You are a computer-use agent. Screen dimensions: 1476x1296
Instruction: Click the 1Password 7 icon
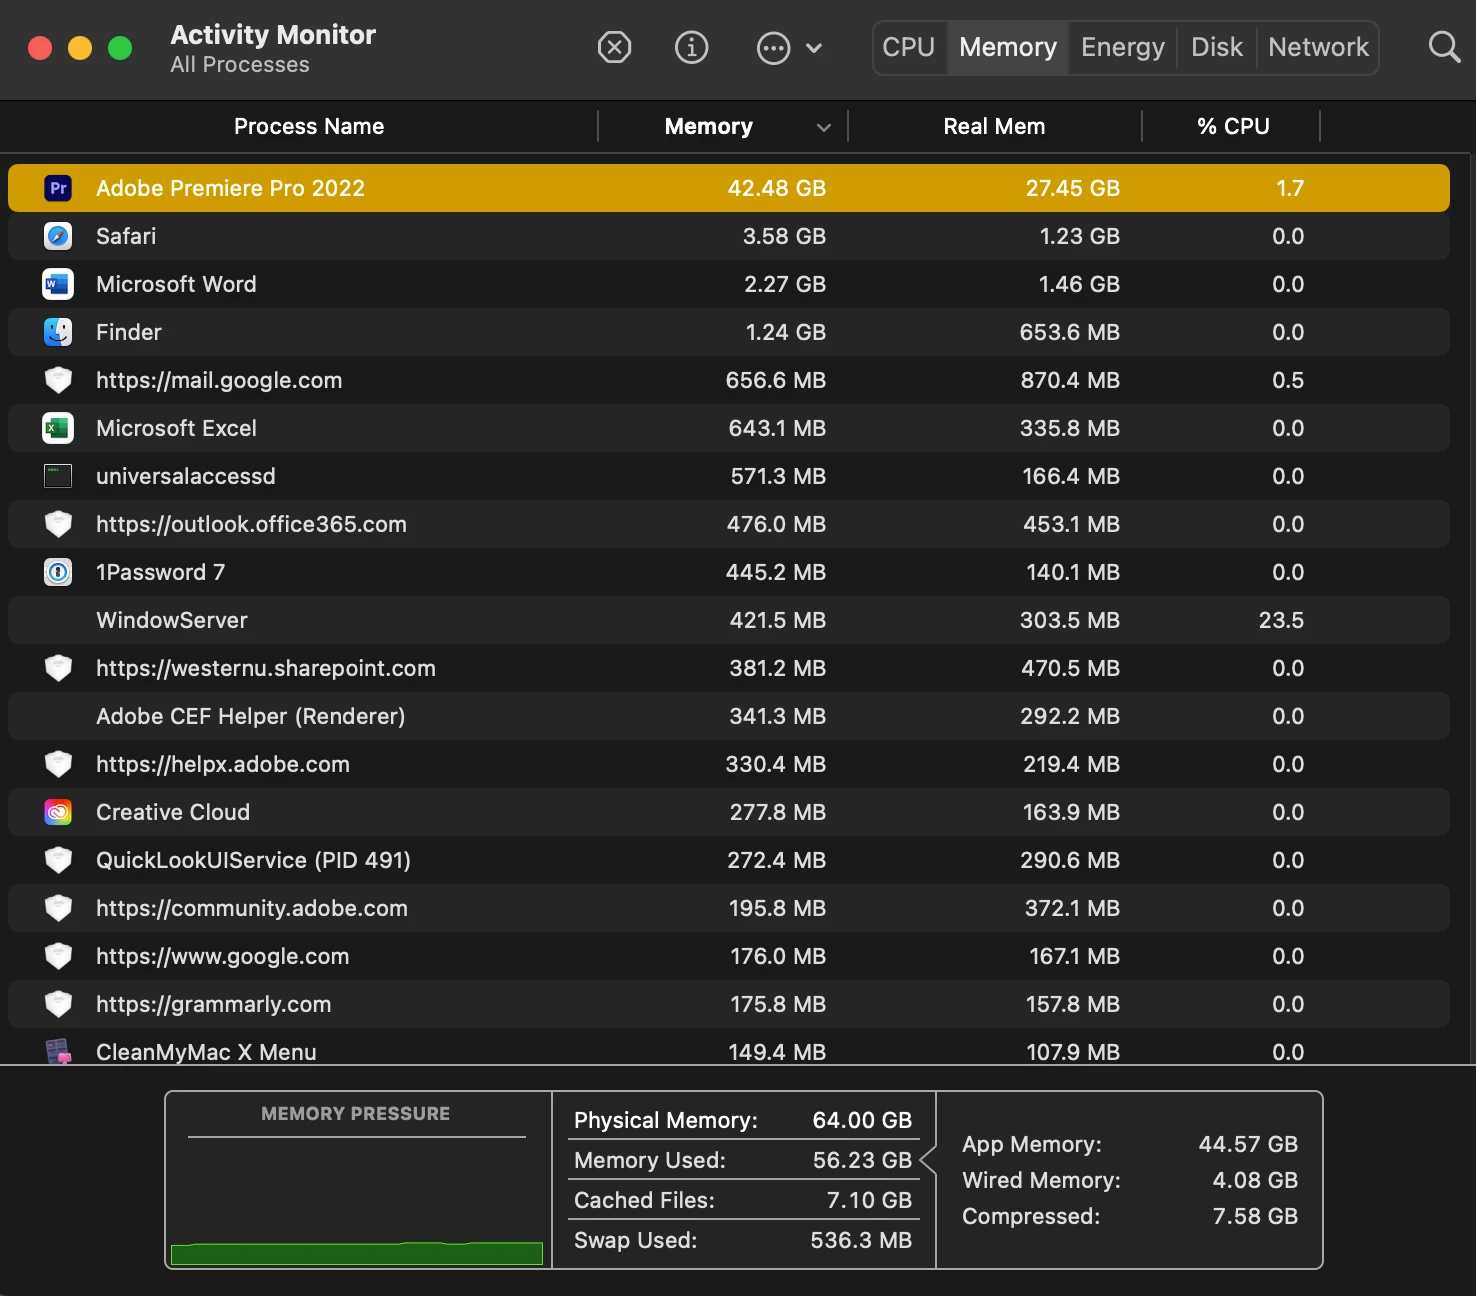point(58,572)
